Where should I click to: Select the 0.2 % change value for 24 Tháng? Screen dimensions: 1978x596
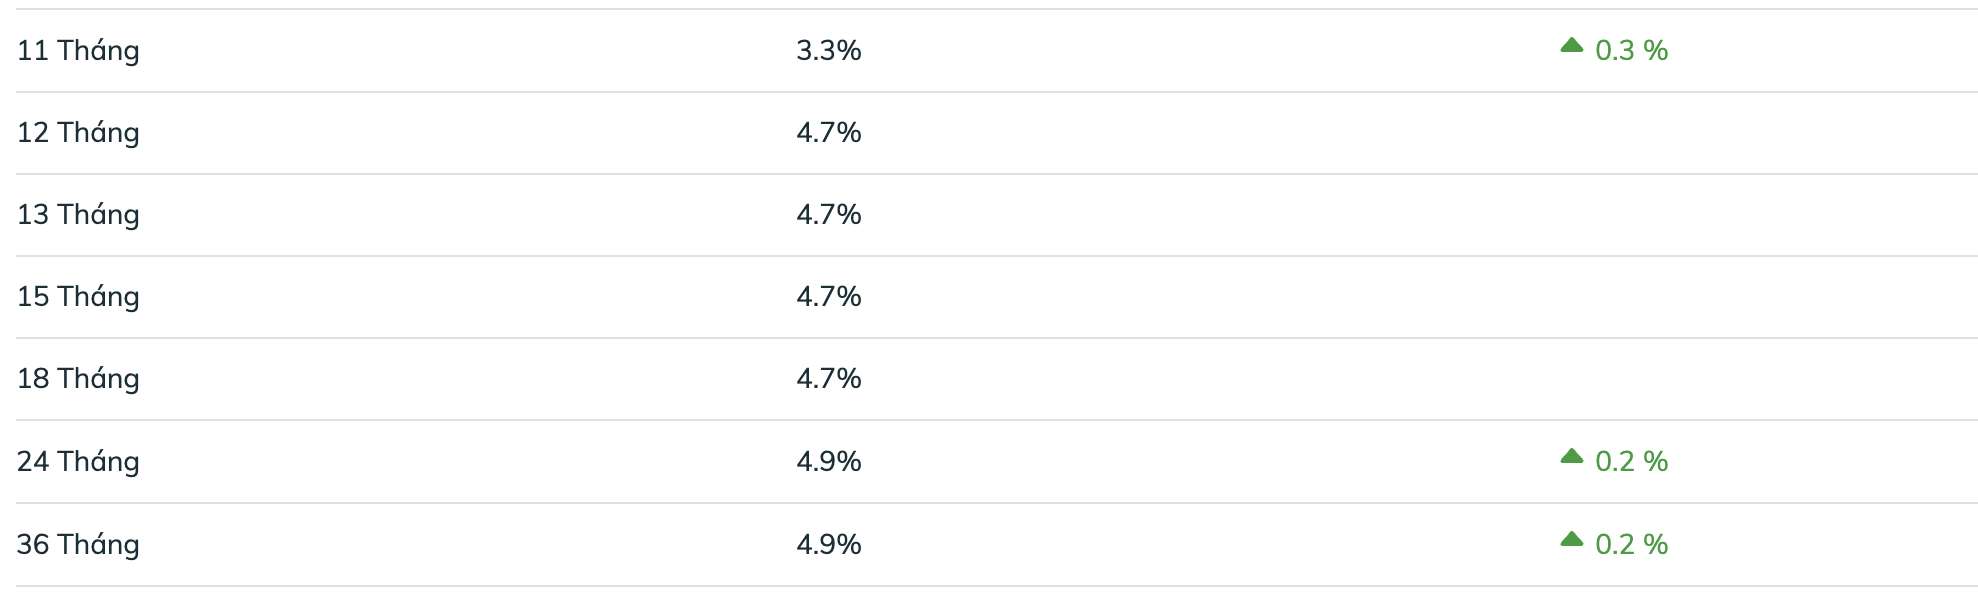click(1631, 461)
